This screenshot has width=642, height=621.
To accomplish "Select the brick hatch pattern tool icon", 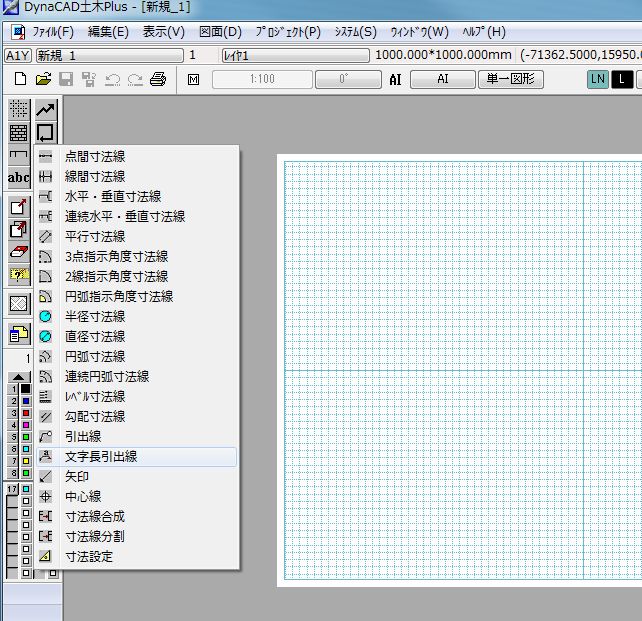I will (18, 133).
